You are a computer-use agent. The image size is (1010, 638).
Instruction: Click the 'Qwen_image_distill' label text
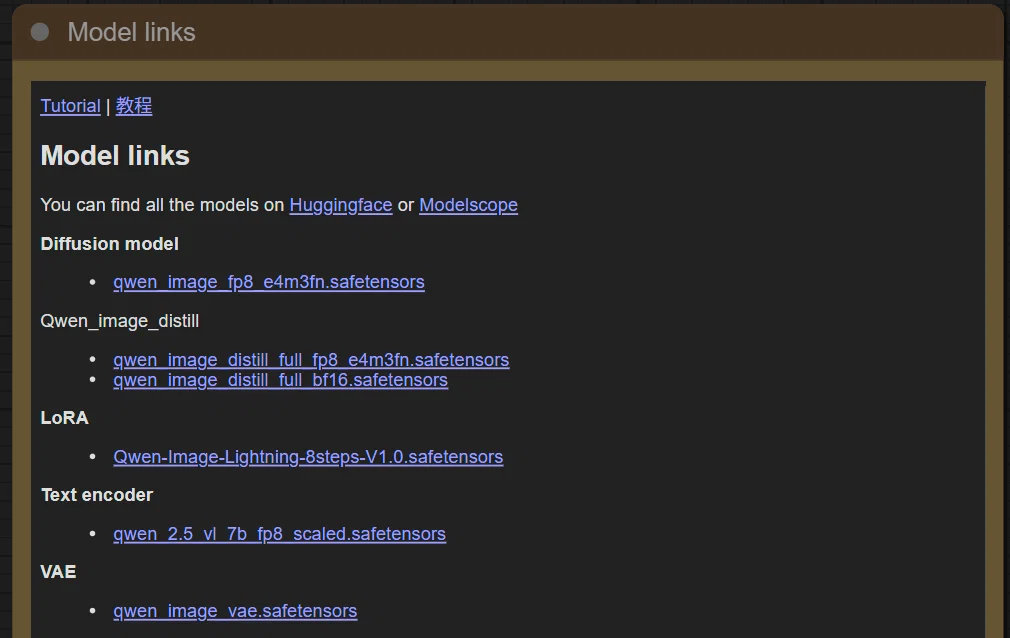[120, 321]
